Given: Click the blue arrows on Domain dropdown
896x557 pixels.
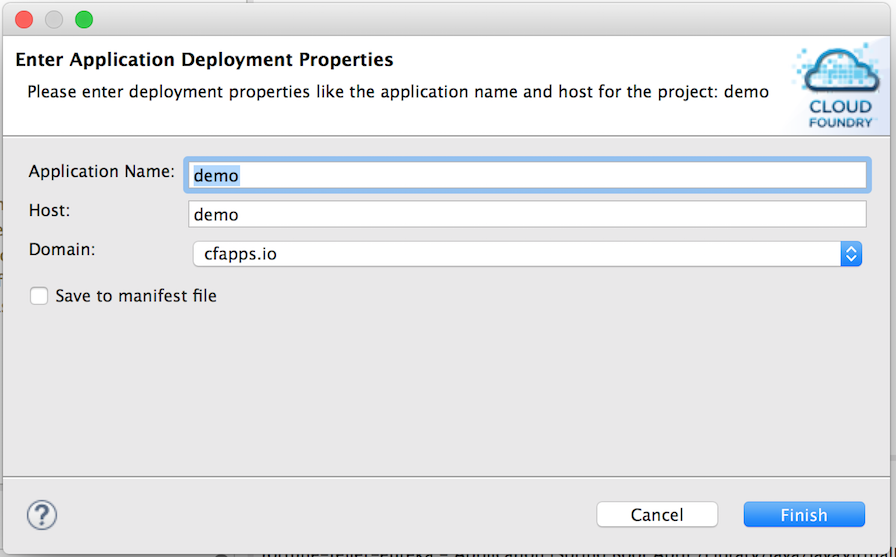Looking at the screenshot, I should pos(851,254).
